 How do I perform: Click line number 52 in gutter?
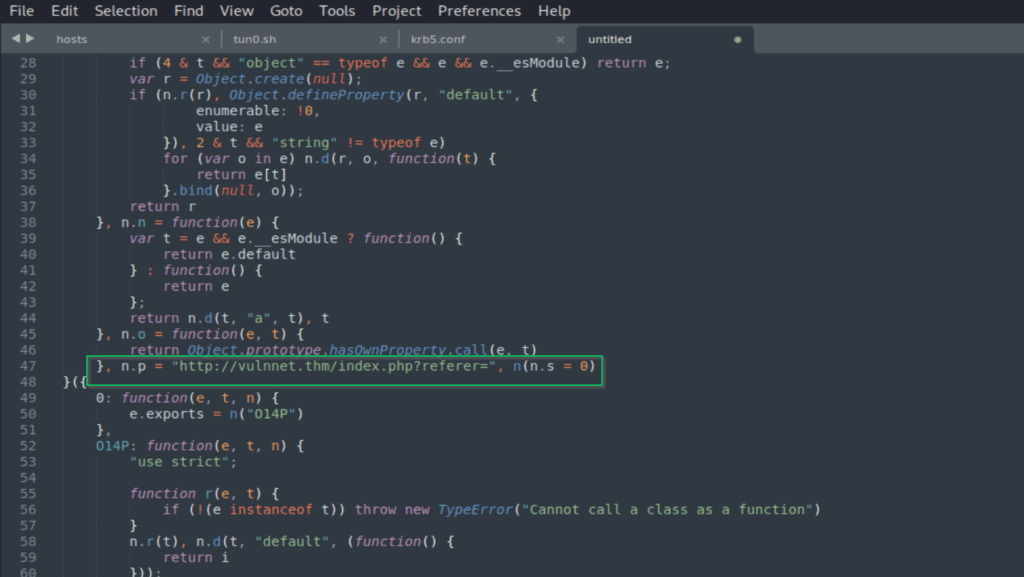tap(28, 446)
